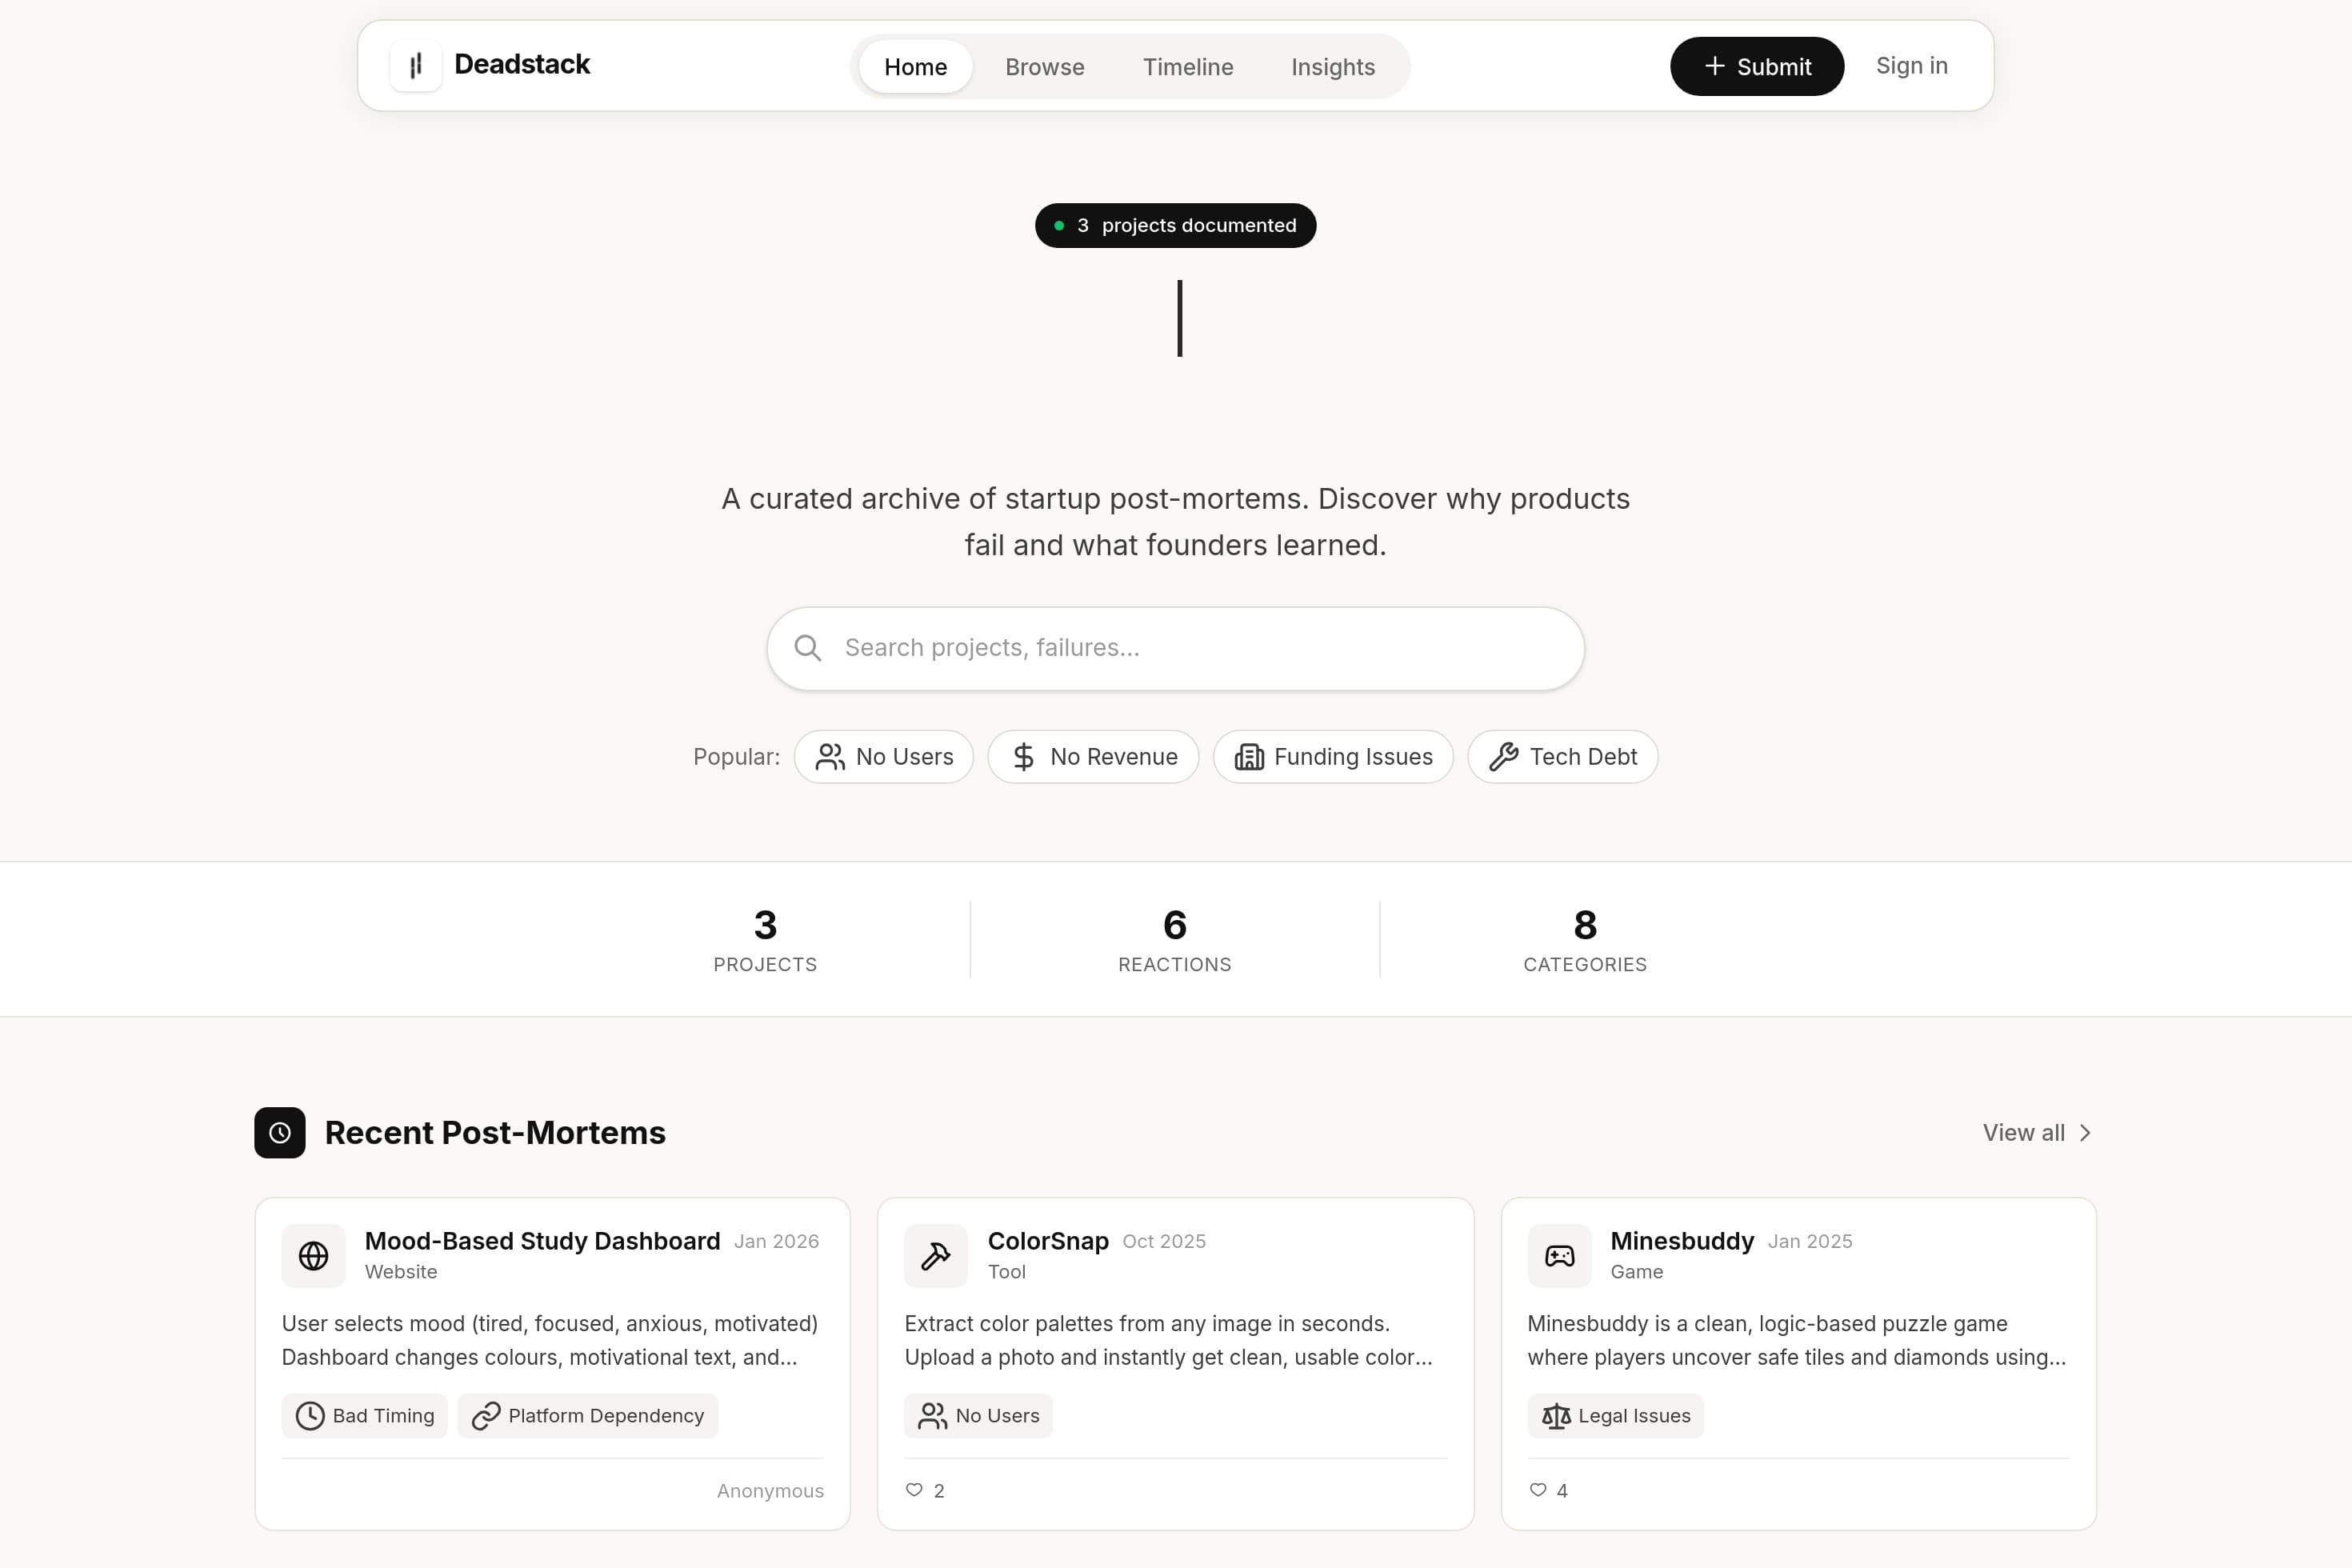Expand the View all post-mortems chevron
This screenshot has height=1568, width=2352.
coord(2086,1132)
